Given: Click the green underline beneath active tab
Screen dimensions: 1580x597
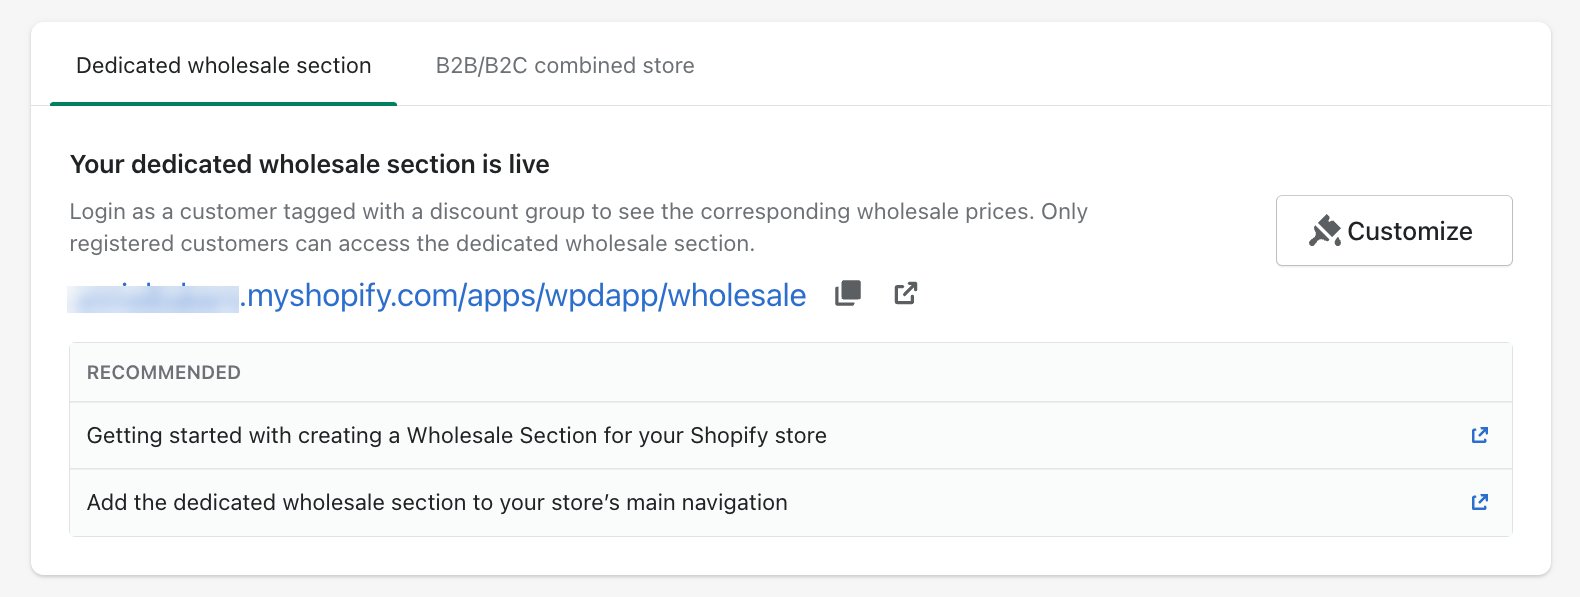Looking at the screenshot, I should [x=224, y=103].
